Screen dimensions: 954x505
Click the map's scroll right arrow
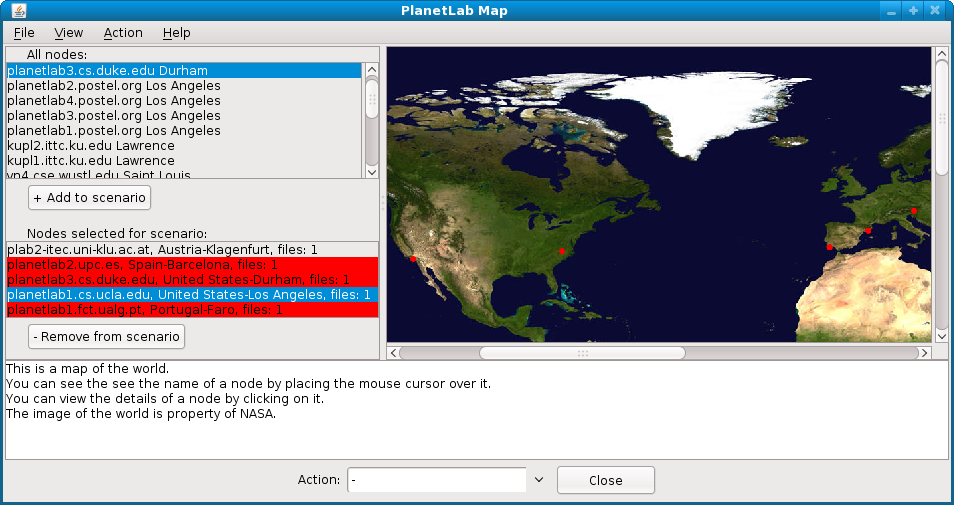click(925, 353)
